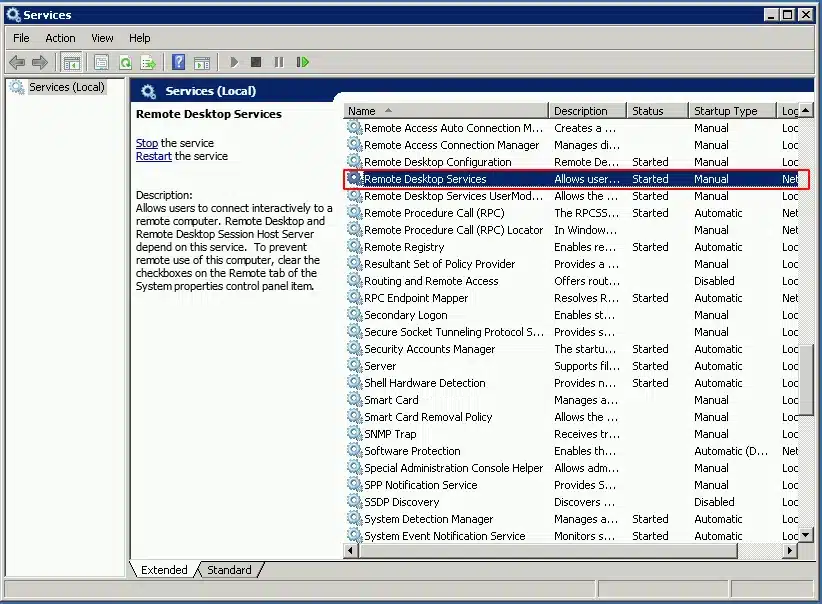Open Properties toolbar icon

[101, 62]
